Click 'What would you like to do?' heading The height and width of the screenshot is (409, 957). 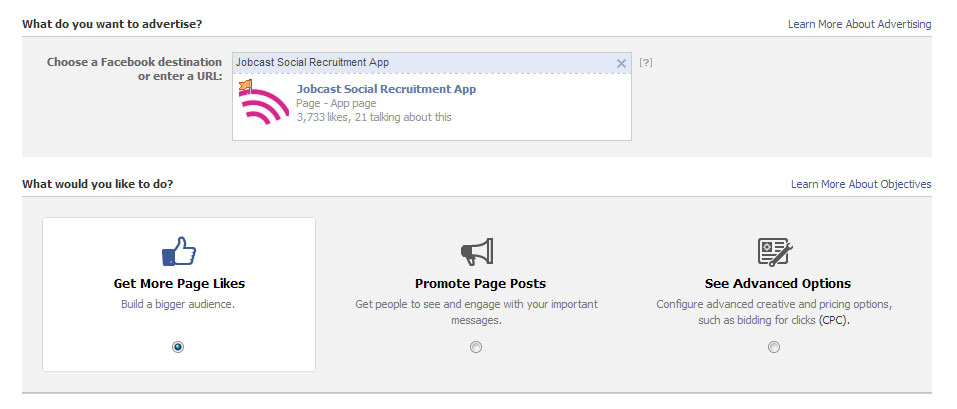tap(98, 184)
